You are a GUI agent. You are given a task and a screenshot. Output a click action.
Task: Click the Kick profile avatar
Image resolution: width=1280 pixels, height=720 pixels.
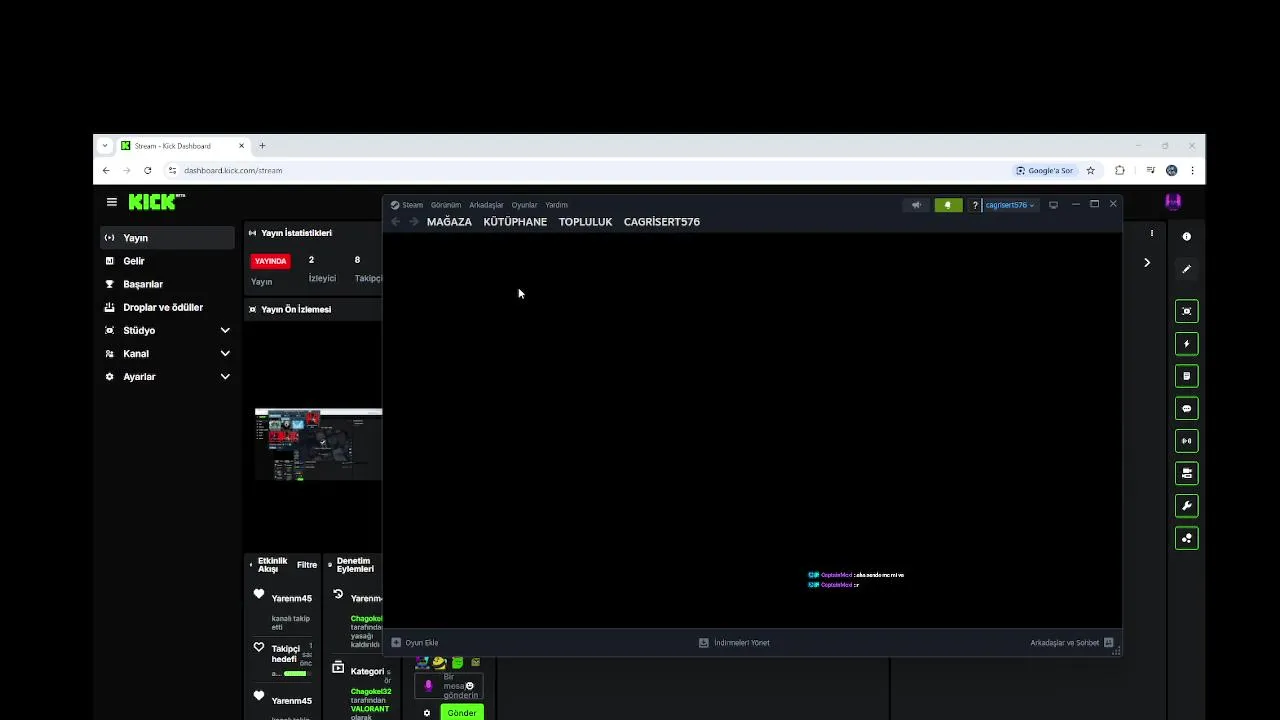click(1173, 202)
